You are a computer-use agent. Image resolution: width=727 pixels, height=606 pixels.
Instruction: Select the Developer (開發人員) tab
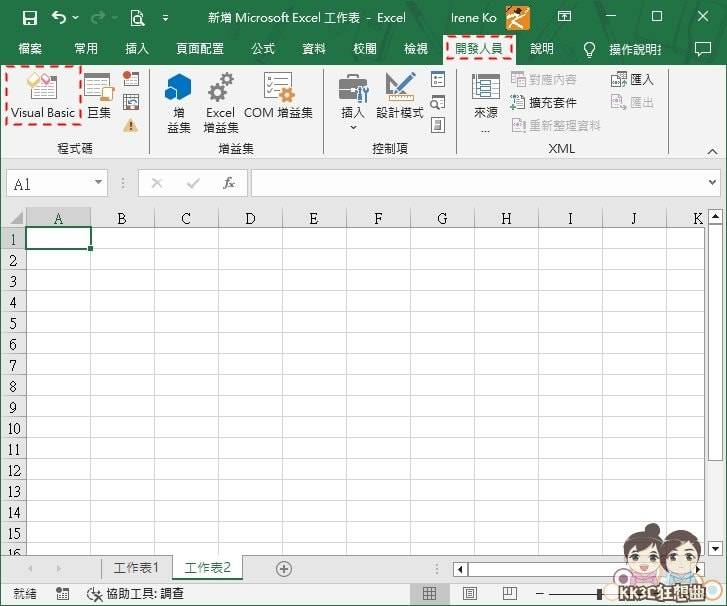point(479,49)
